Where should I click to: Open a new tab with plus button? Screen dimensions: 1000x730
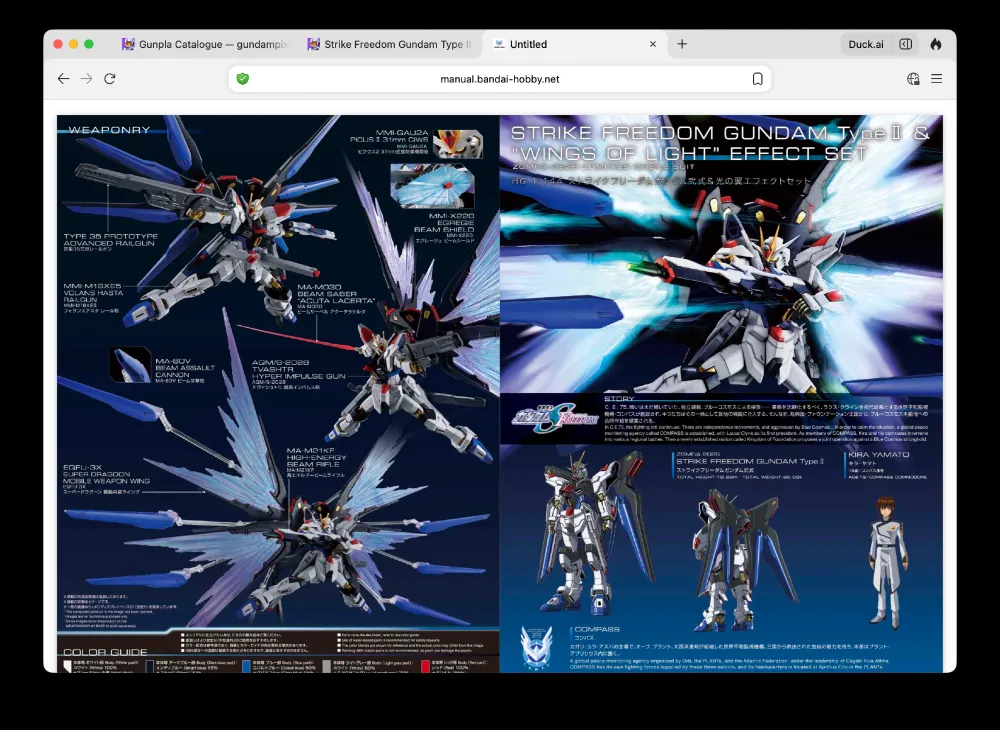pos(682,44)
